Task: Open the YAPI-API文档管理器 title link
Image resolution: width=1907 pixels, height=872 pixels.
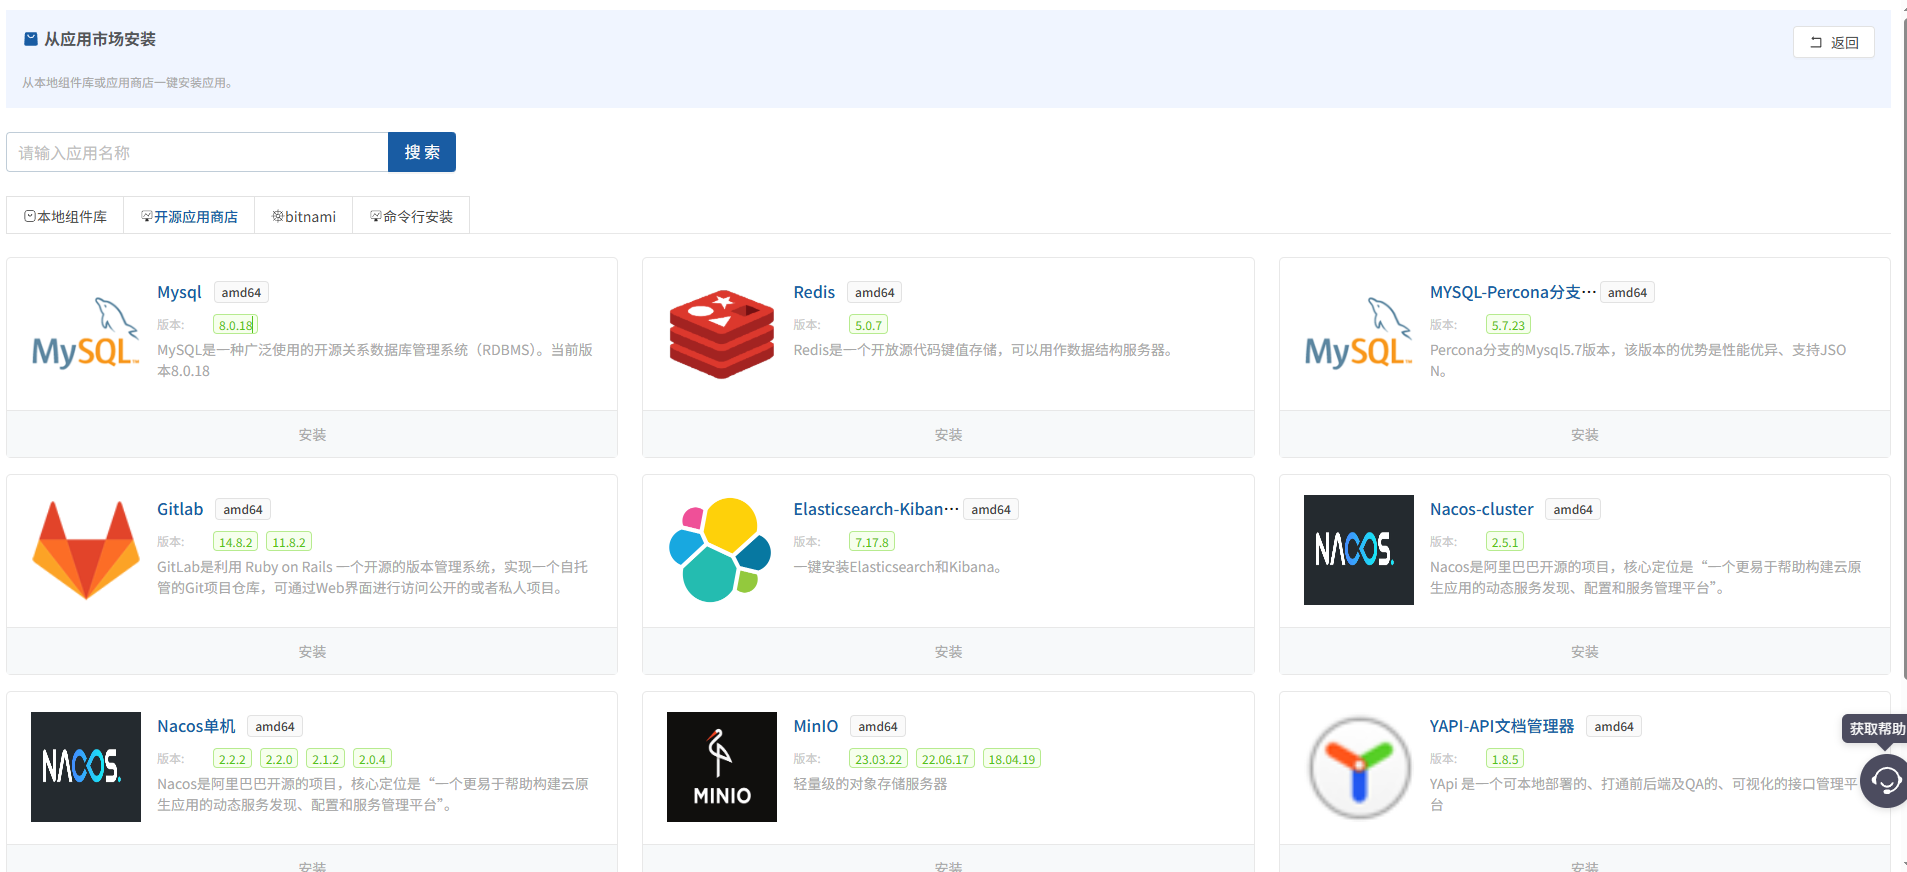Action: tap(1502, 726)
